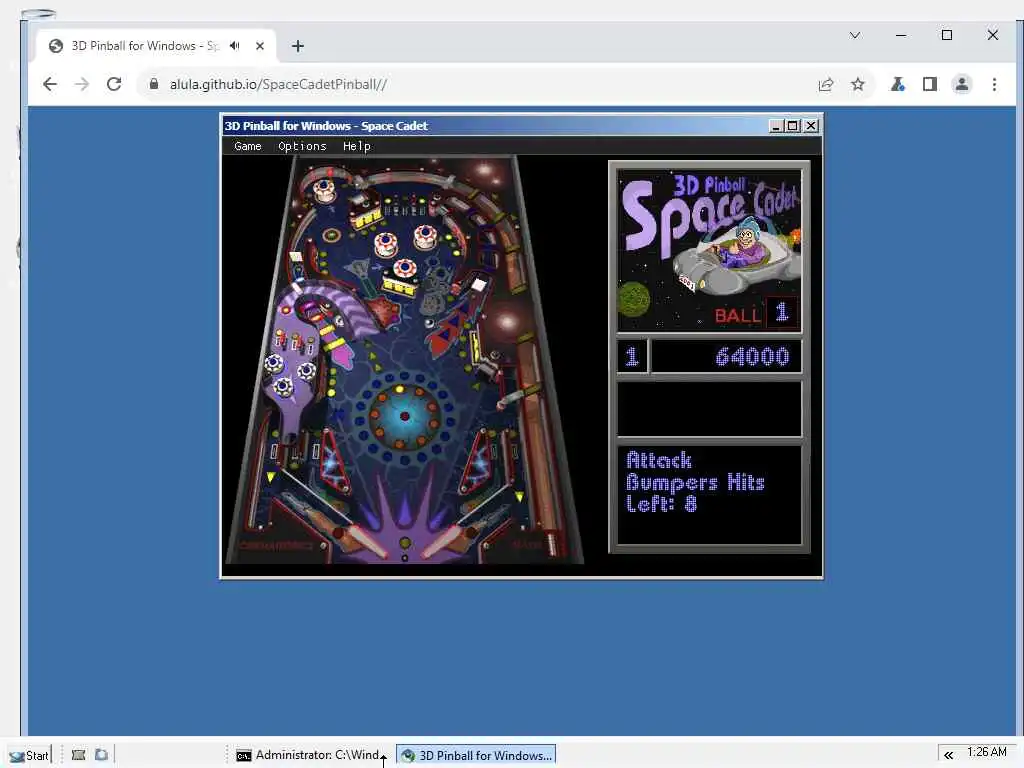Maximize the Chrome browser window
This screenshot has height=768, width=1024.
tap(947, 35)
